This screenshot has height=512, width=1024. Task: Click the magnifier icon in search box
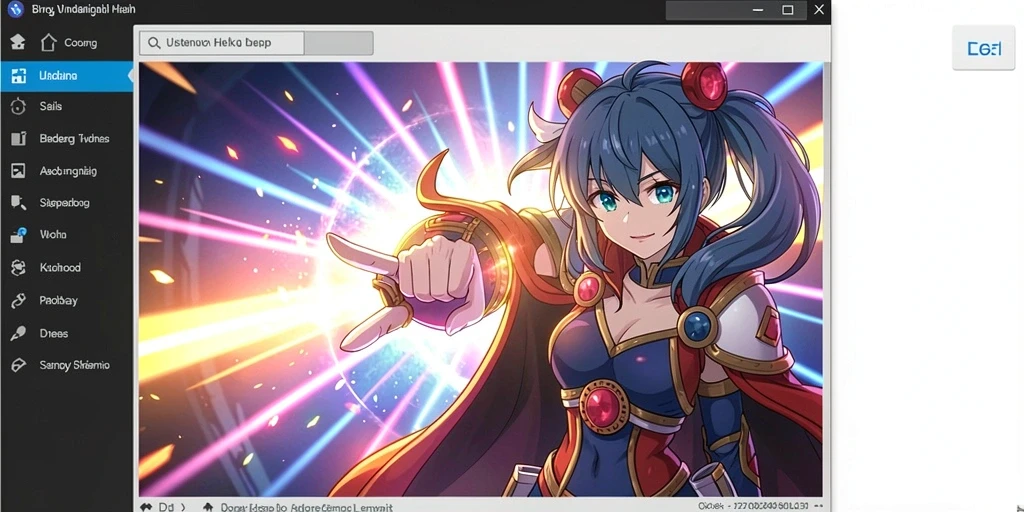coord(154,43)
